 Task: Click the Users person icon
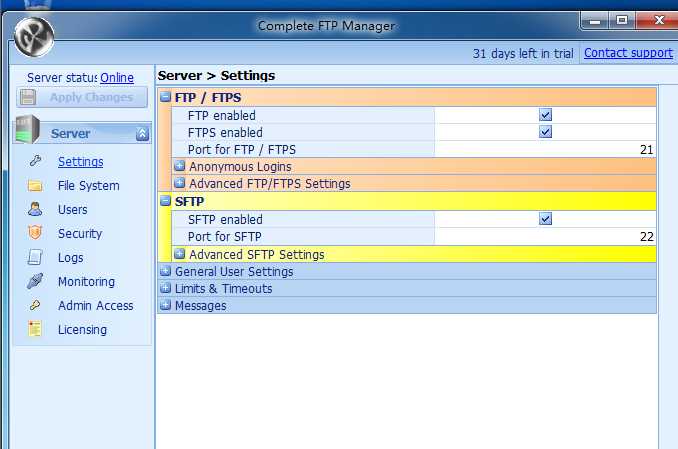(35, 209)
